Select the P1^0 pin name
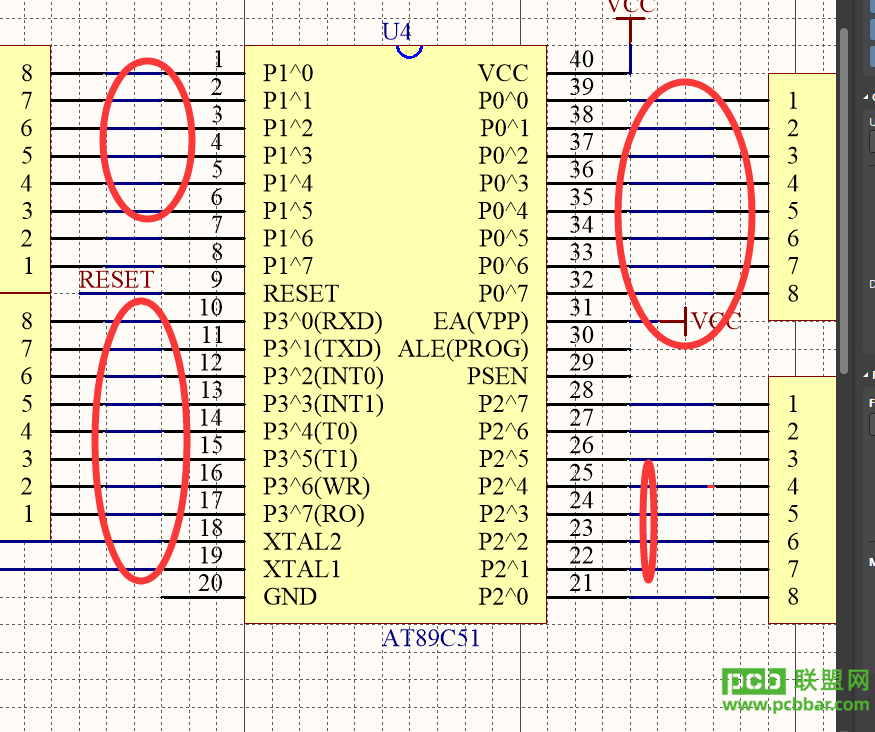This screenshot has width=875, height=732. [288, 73]
